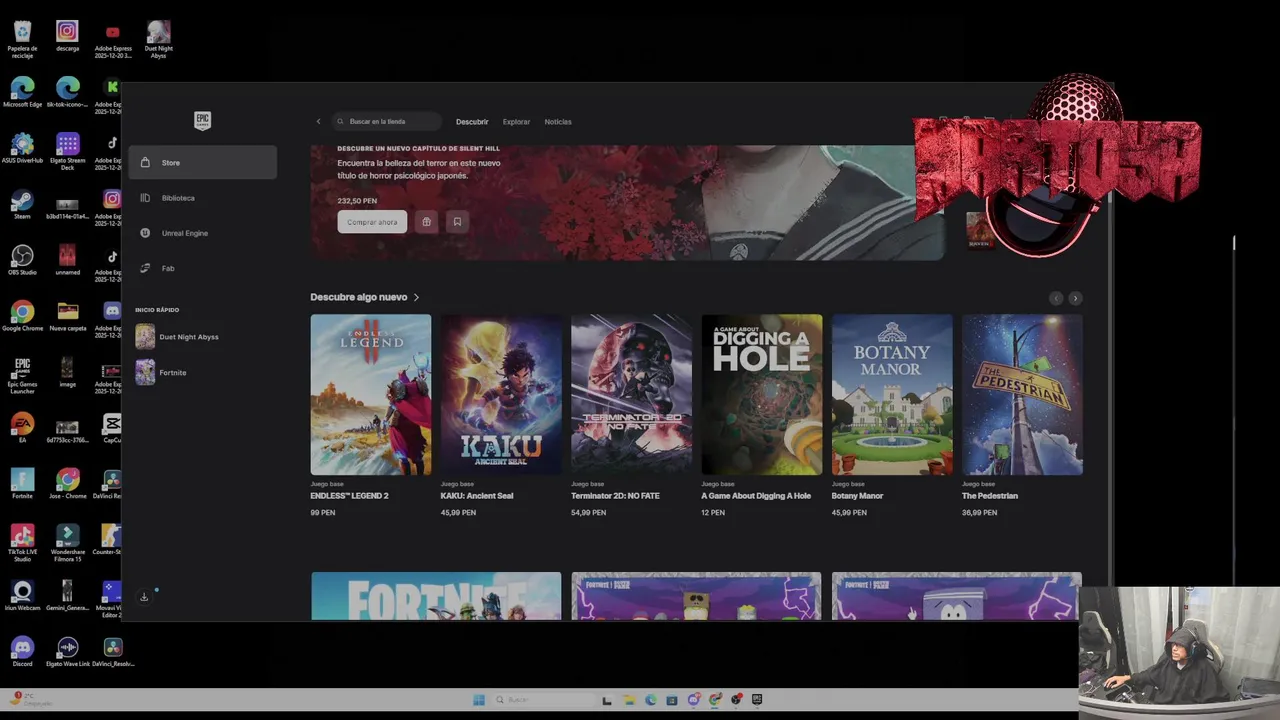
Task: Click the ENDLESS™ LEGEND 2 title text
Action: click(x=349, y=496)
